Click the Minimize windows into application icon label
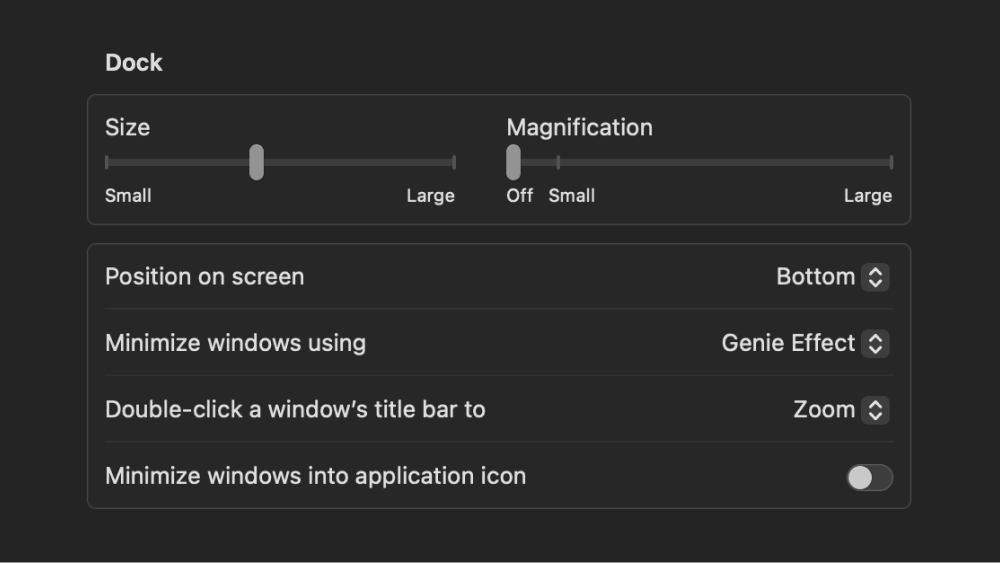Image resolution: width=1000 pixels, height=563 pixels. pos(316,476)
